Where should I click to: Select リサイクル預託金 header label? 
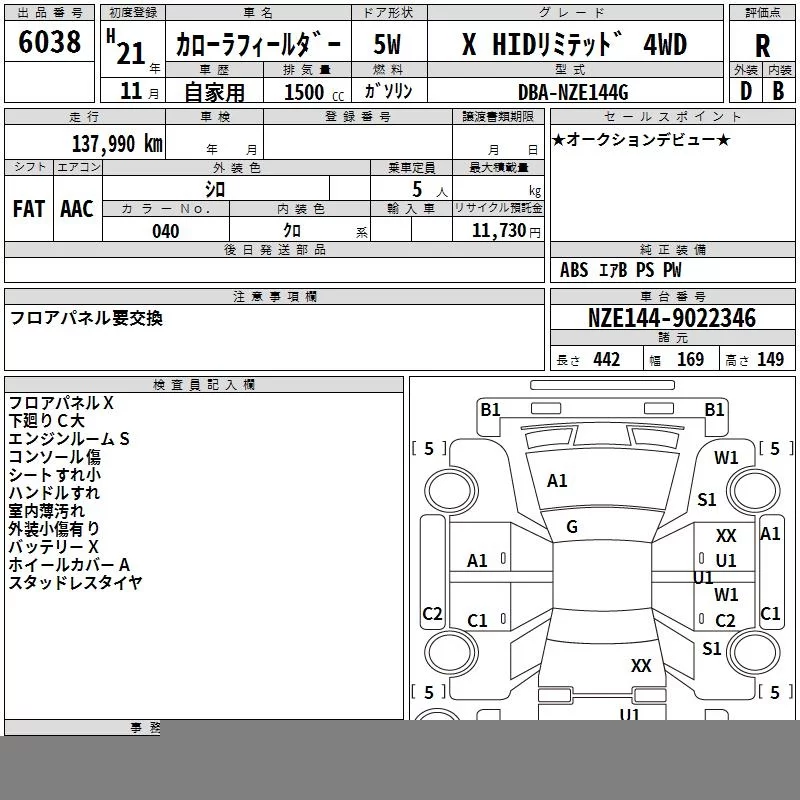(498, 208)
